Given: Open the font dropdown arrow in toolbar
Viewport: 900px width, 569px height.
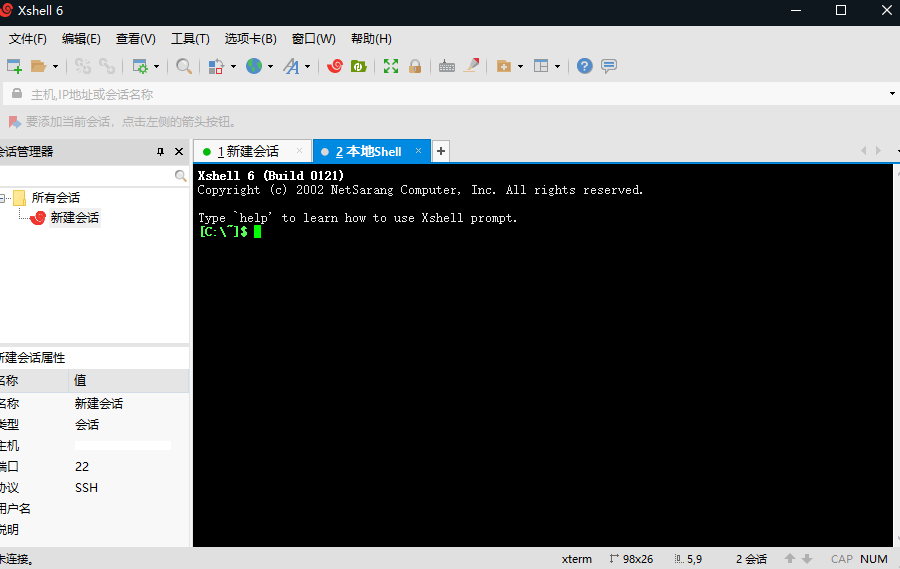Looking at the screenshot, I should [307, 67].
